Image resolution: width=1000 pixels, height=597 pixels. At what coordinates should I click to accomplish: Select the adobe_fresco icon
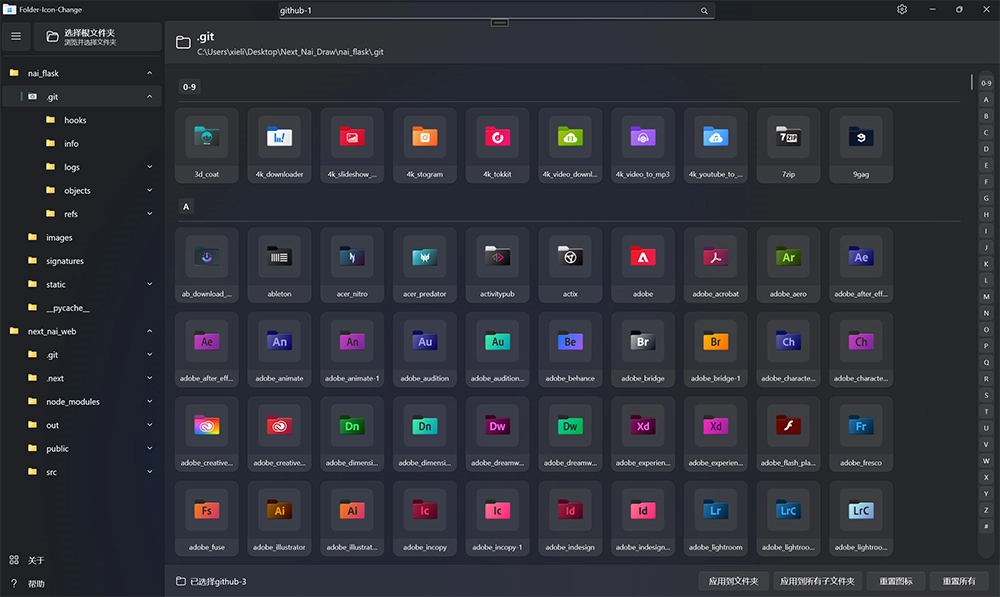[x=861, y=434]
